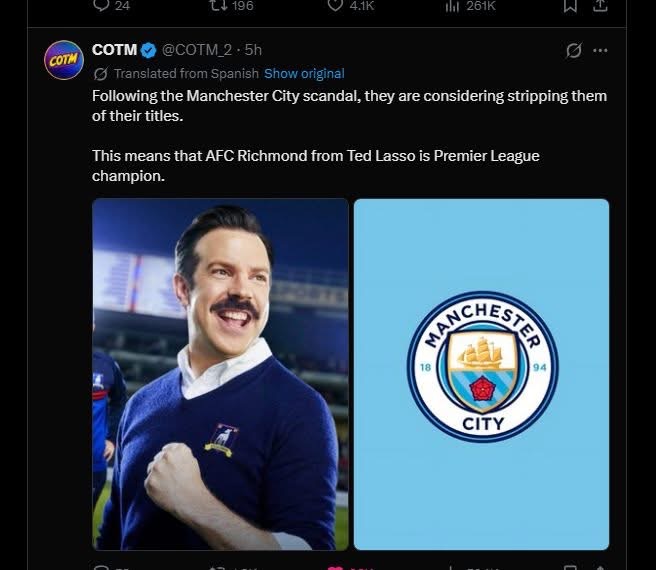Screen dimensions: 656x570
Task: Click the 'Translated from Spanish' label
Action: (186, 74)
